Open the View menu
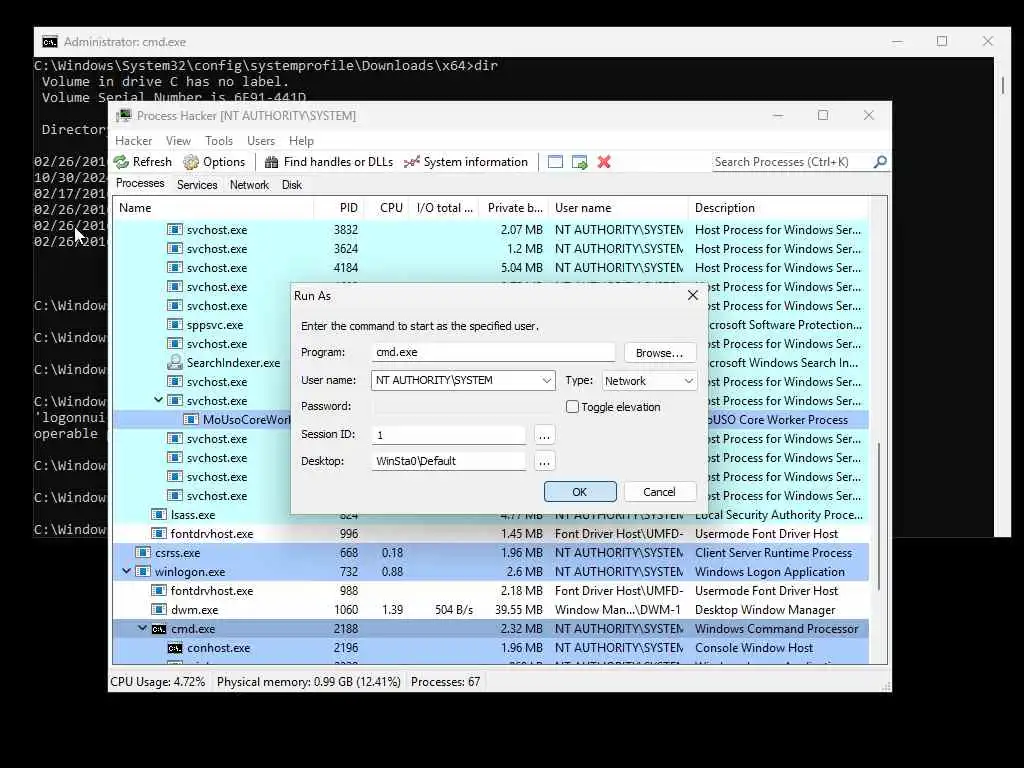Viewport: 1024px width, 768px height. pyautogui.click(x=178, y=141)
